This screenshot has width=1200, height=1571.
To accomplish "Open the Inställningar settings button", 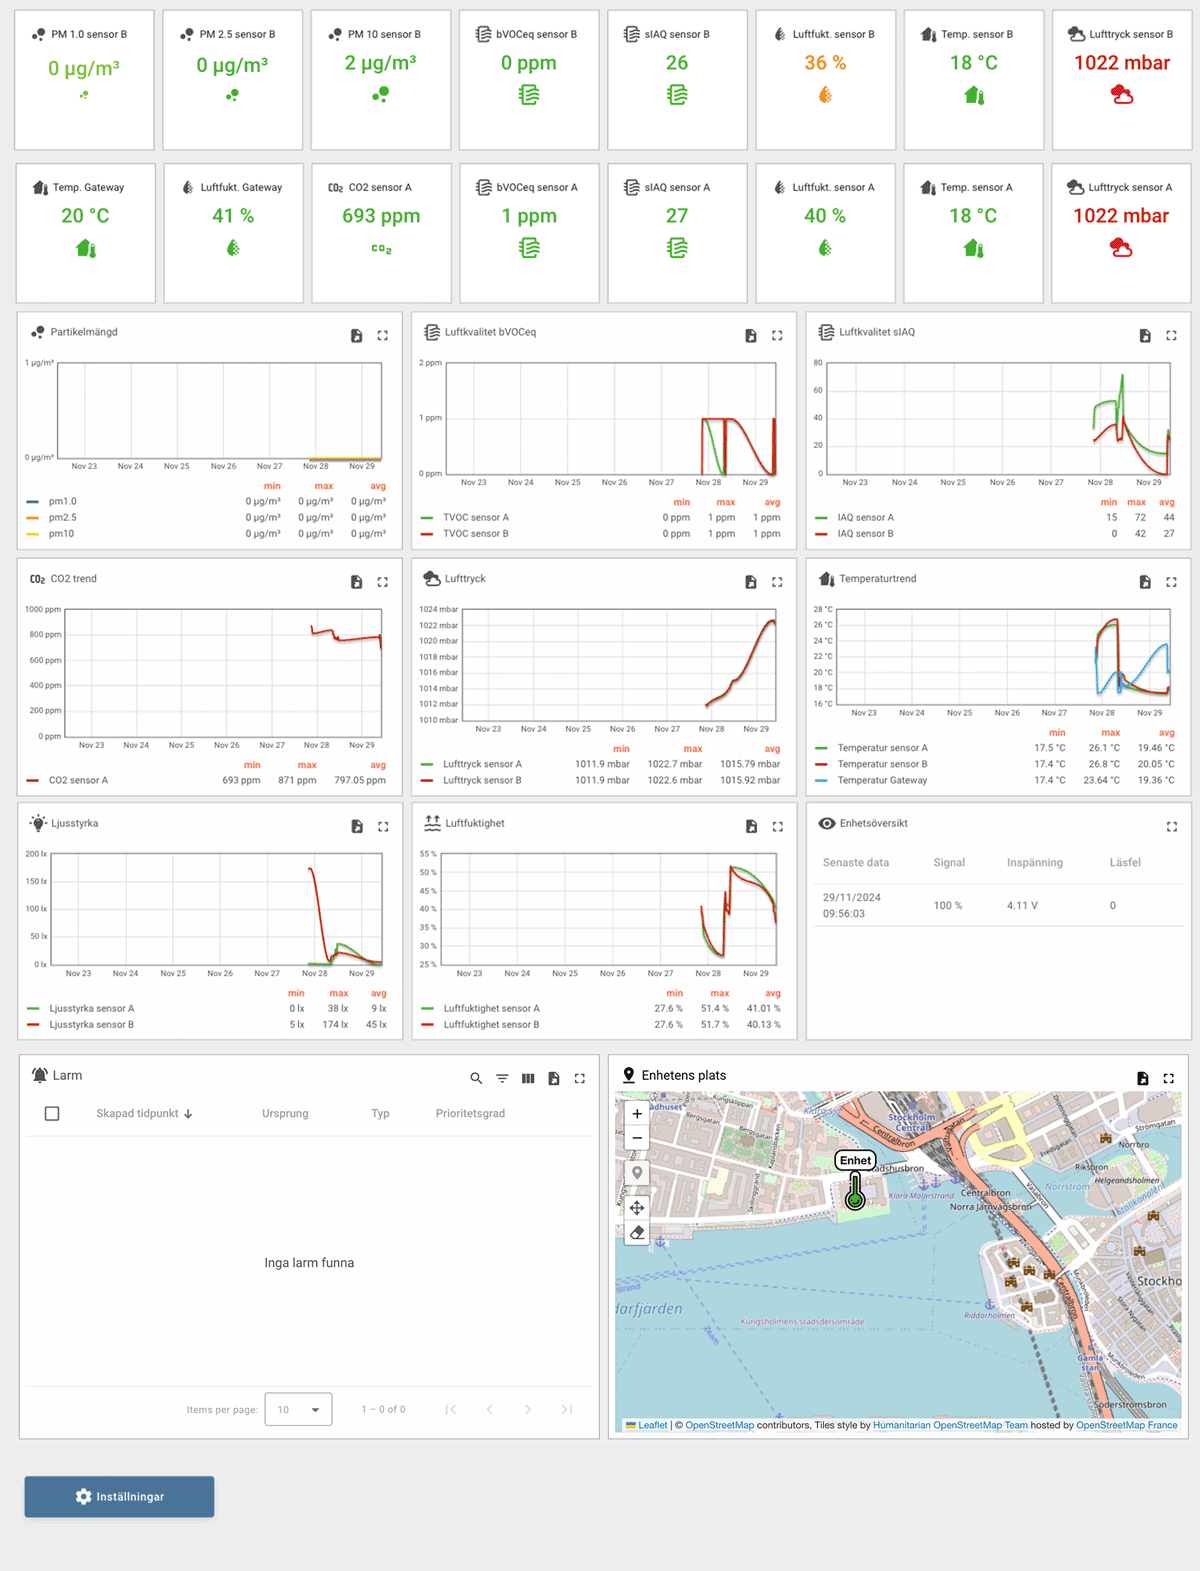I will (x=119, y=1496).
